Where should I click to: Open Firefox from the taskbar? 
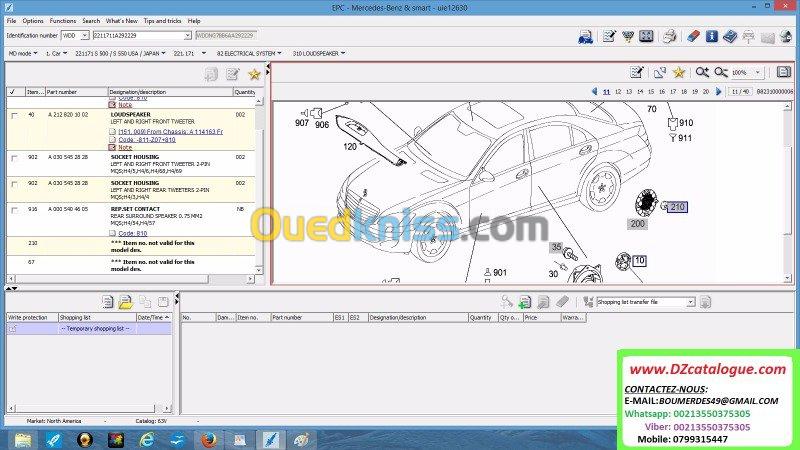coord(208,440)
